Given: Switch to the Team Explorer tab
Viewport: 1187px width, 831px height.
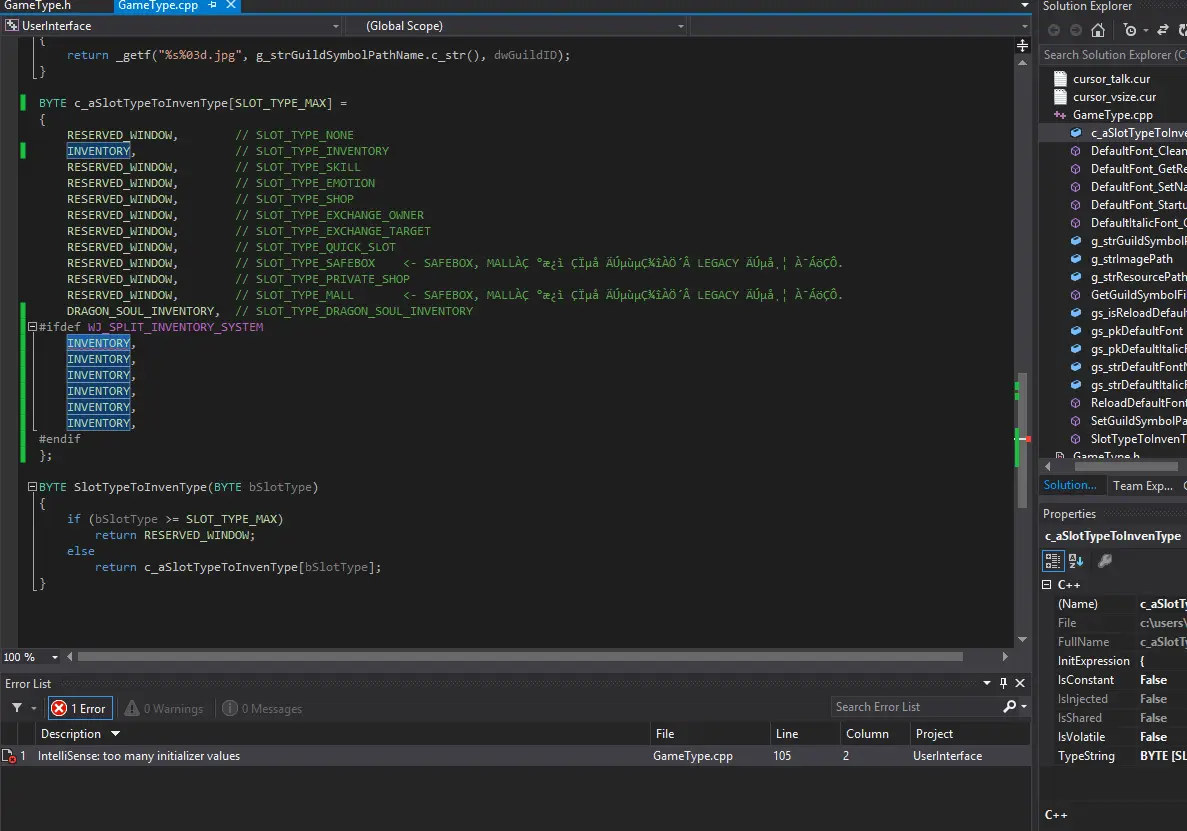Looking at the screenshot, I should pos(1142,486).
